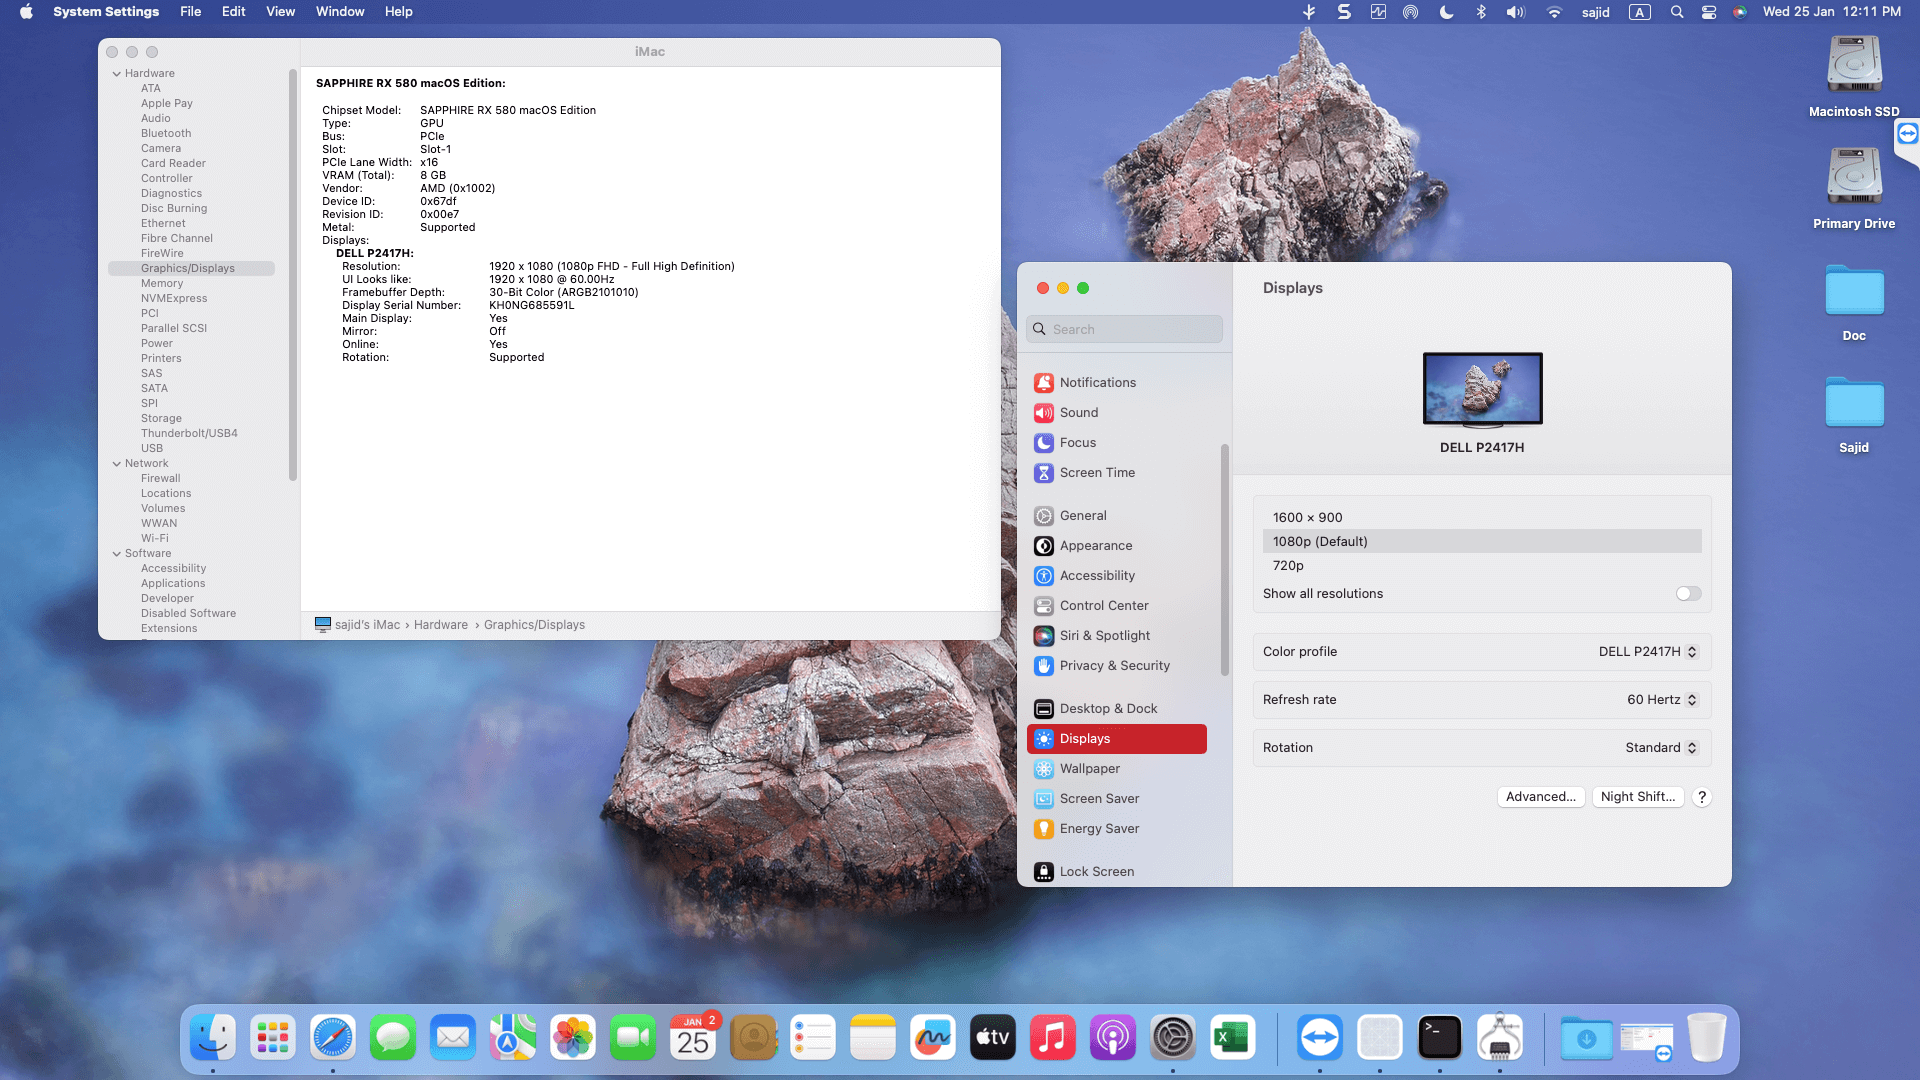Click the System Information sidebar scrollbar
Image resolution: width=1920 pixels, height=1080 pixels.
pos(293,275)
